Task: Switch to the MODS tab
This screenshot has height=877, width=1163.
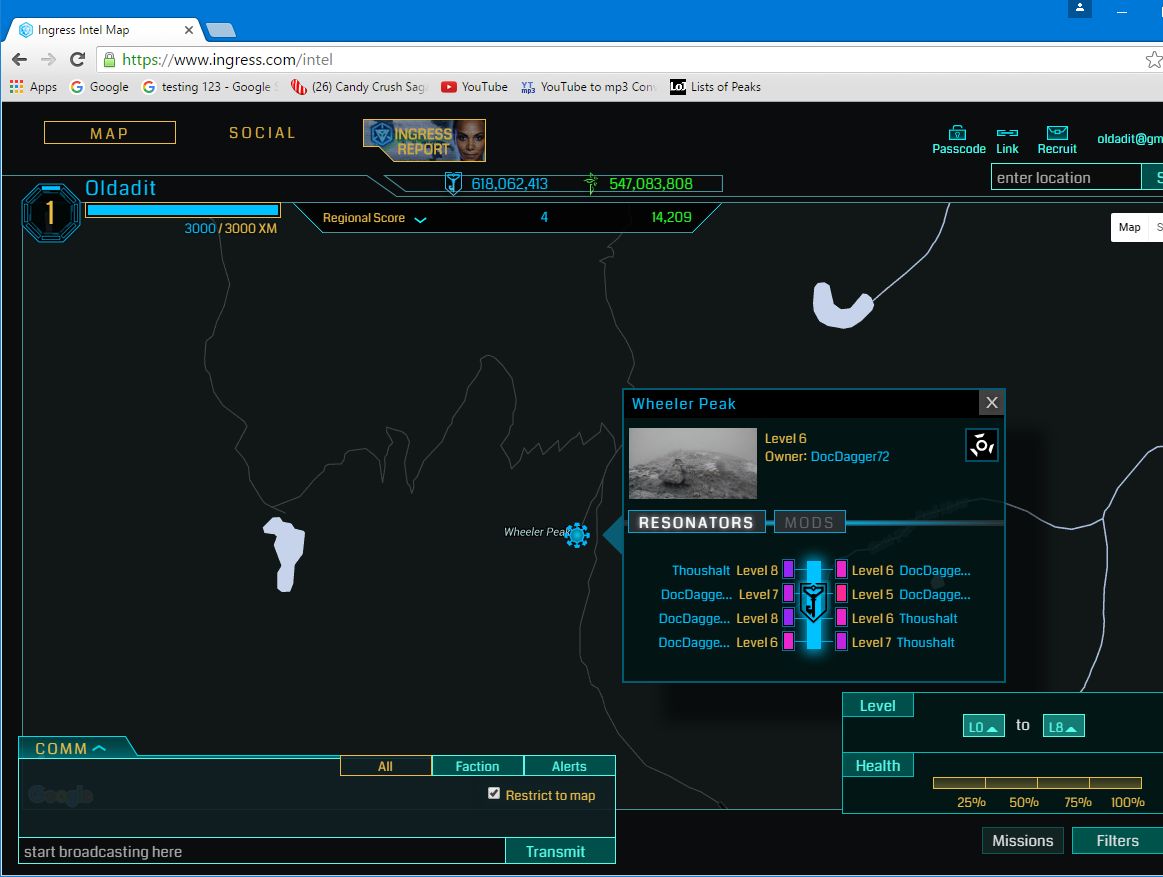Action: (809, 522)
